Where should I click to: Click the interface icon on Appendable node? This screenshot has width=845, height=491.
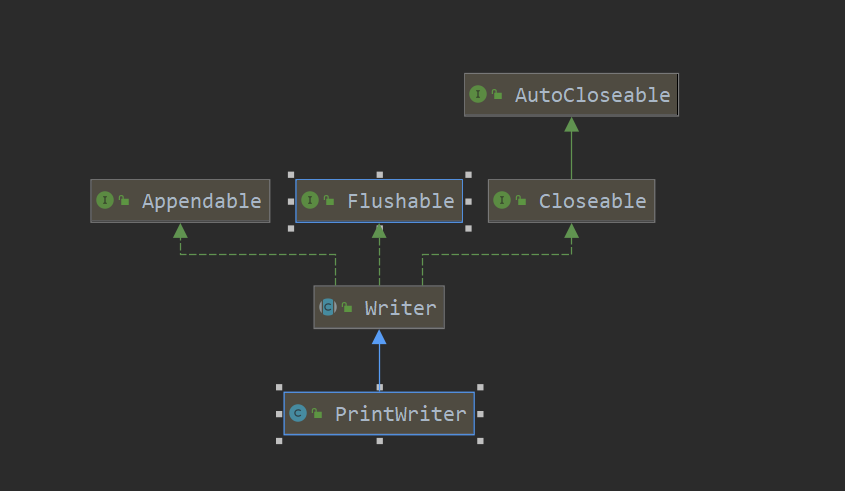(105, 201)
